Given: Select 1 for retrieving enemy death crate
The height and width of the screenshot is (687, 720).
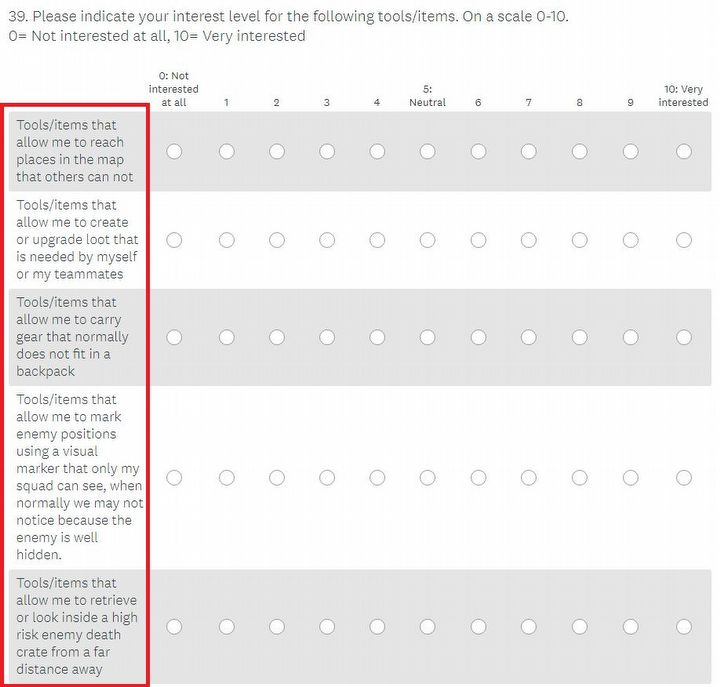Looking at the screenshot, I should 226,627.
